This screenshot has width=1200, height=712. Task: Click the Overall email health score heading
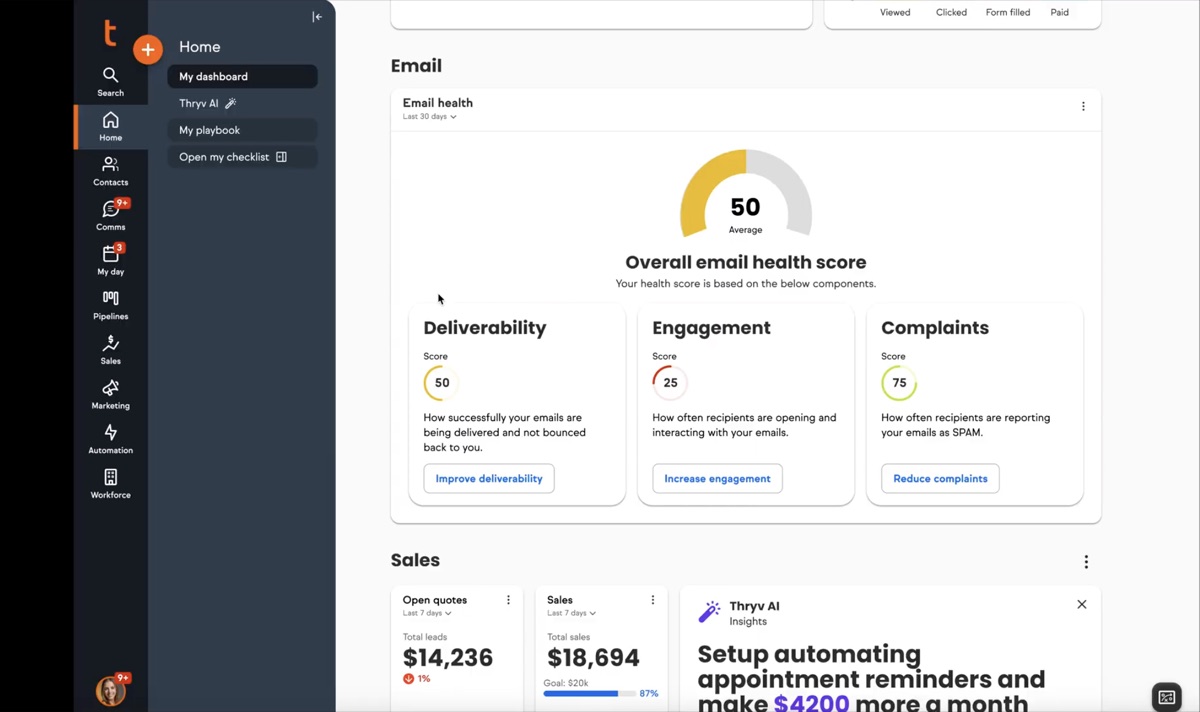click(746, 263)
